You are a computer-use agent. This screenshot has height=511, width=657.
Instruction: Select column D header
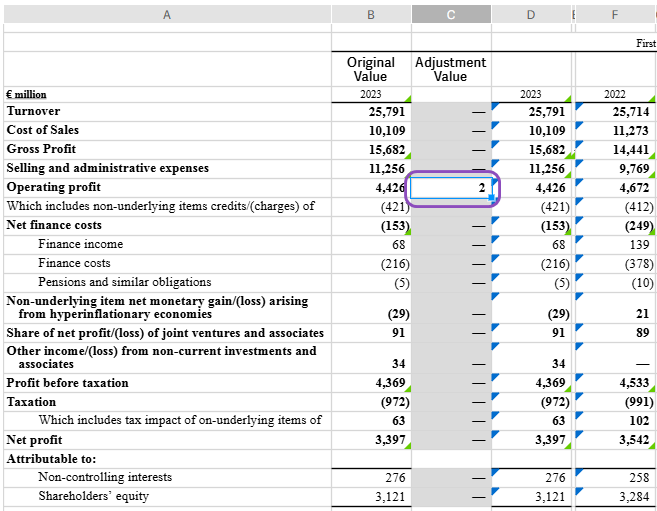531,15
